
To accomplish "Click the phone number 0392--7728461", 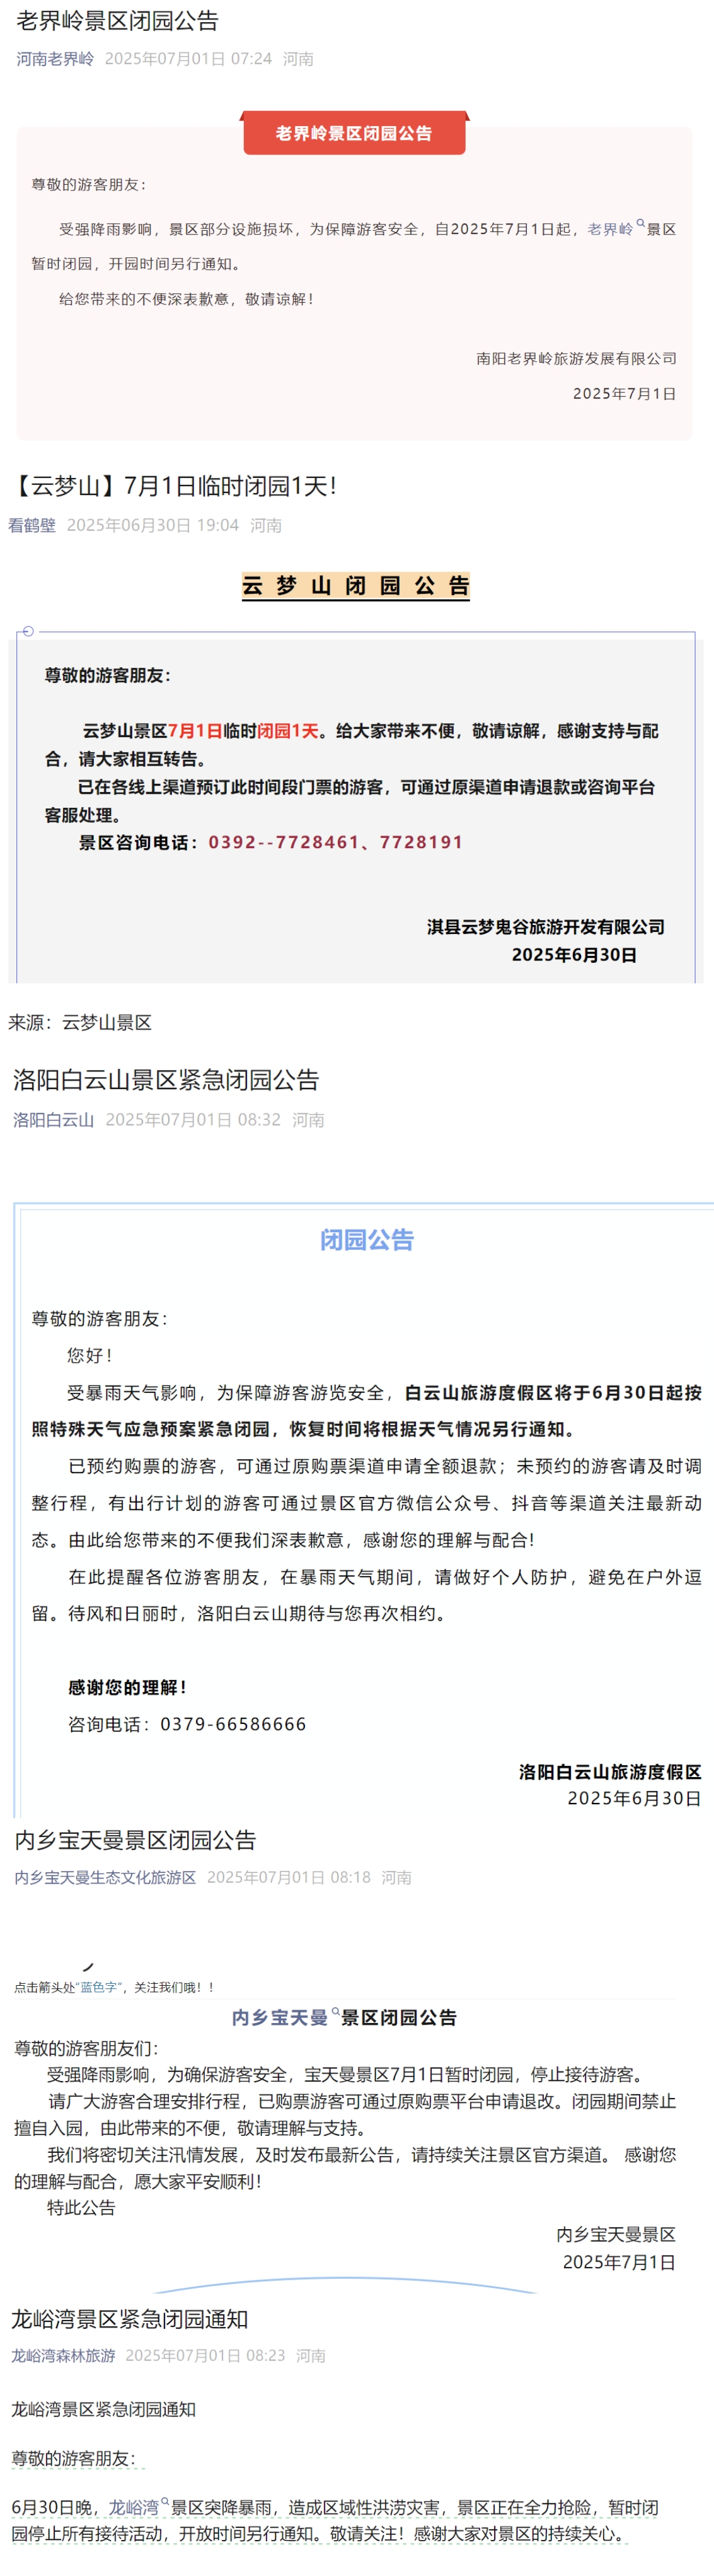I will 284,842.
